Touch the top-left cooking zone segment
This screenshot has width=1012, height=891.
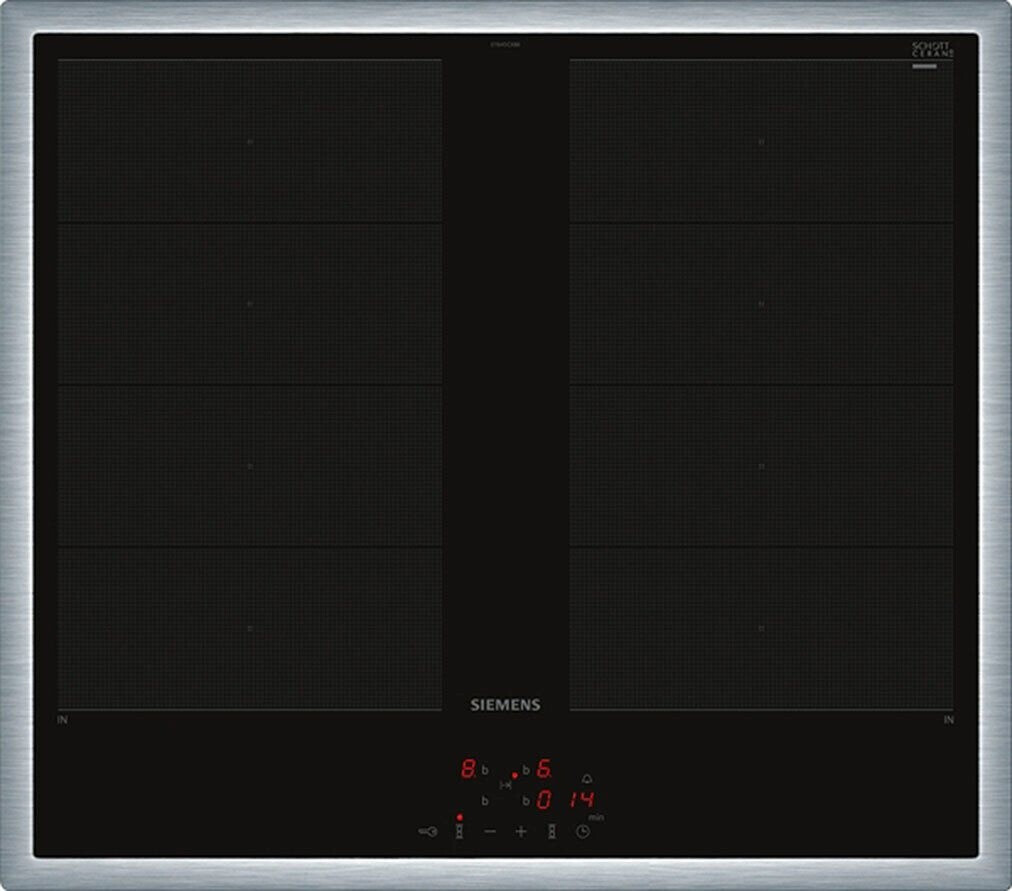coord(249,141)
